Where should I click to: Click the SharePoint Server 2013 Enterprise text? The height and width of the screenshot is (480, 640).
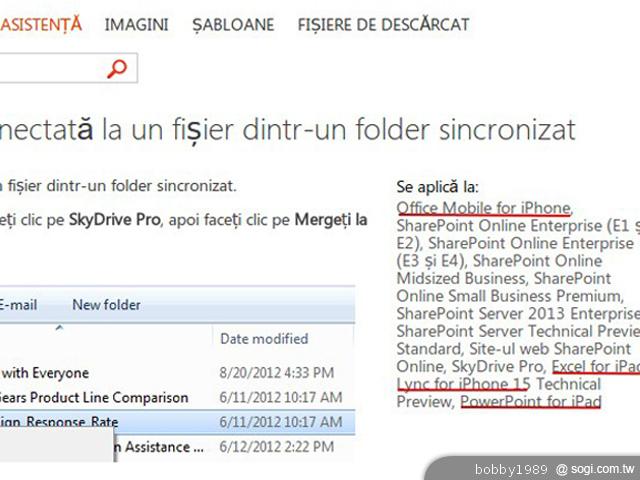click(x=518, y=313)
